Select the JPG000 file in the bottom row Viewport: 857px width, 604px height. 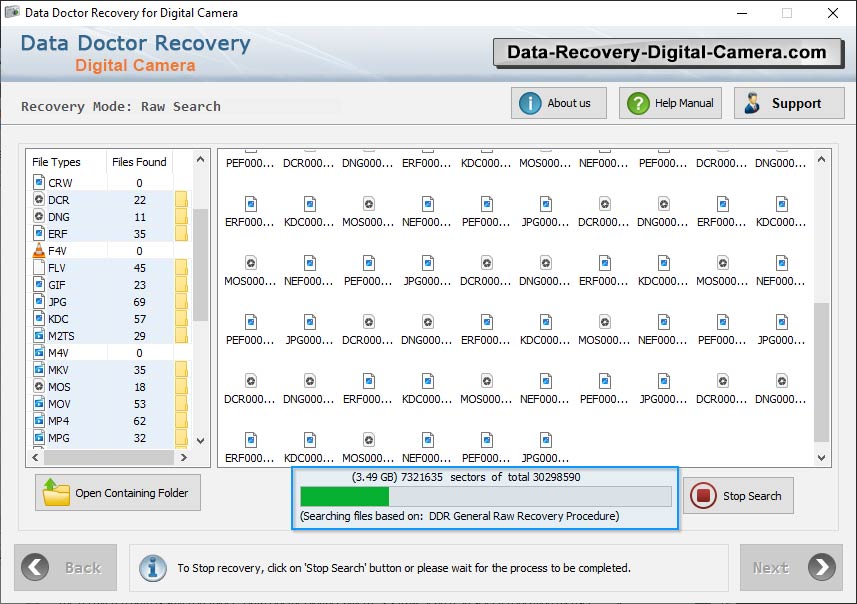coord(545,448)
